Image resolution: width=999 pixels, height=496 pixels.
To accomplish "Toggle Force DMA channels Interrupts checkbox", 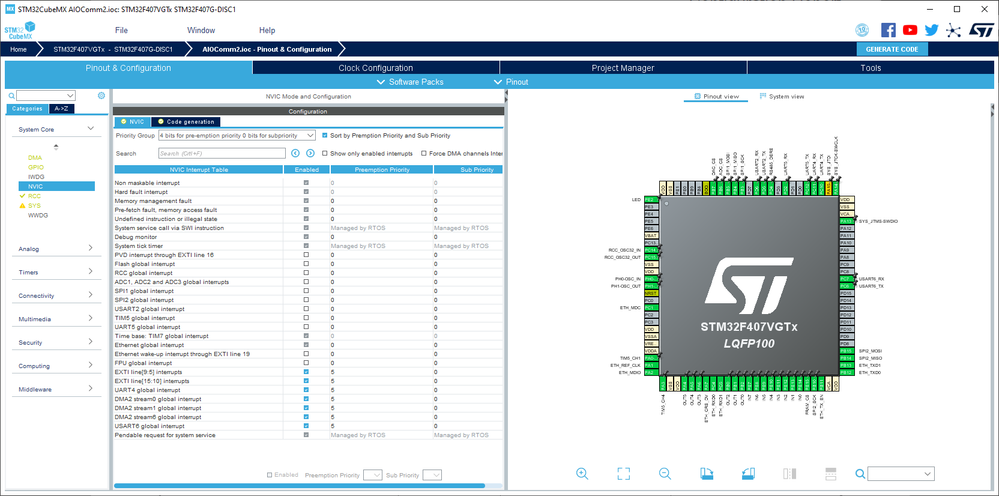I will click(424, 153).
